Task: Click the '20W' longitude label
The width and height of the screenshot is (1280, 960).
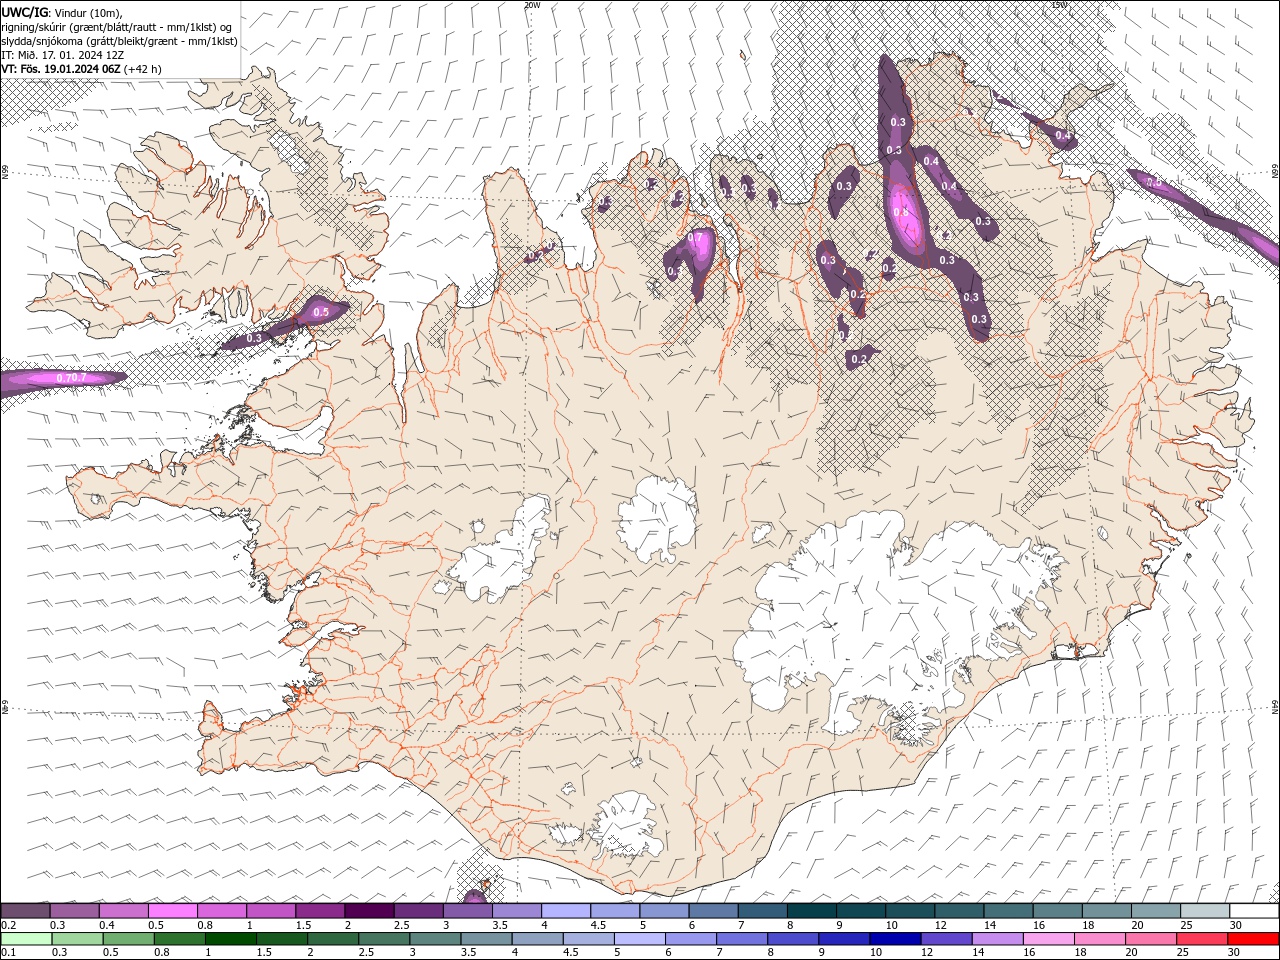Action: point(532,5)
